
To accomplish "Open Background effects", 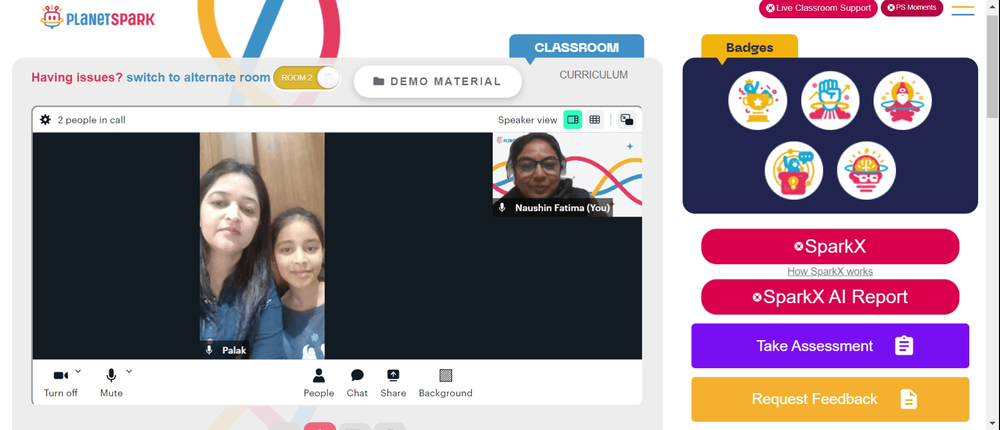I will click(446, 383).
